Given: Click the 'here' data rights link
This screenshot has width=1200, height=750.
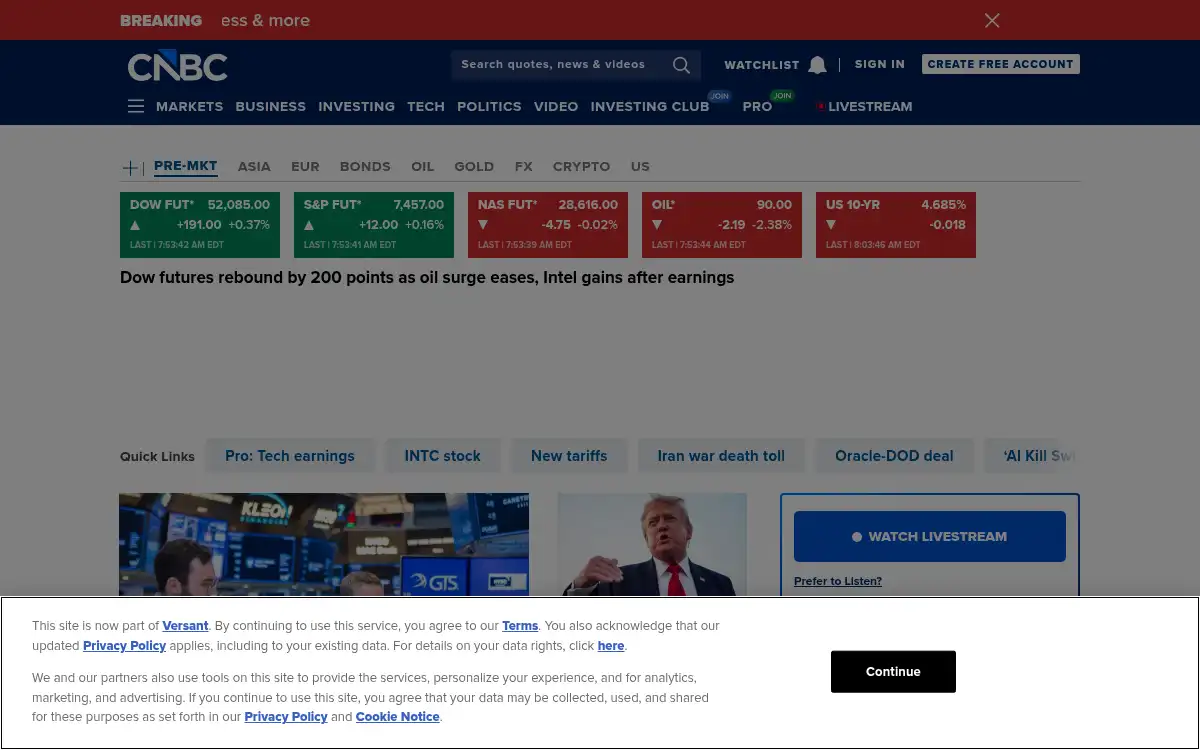Looking at the screenshot, I should point(611,646).
